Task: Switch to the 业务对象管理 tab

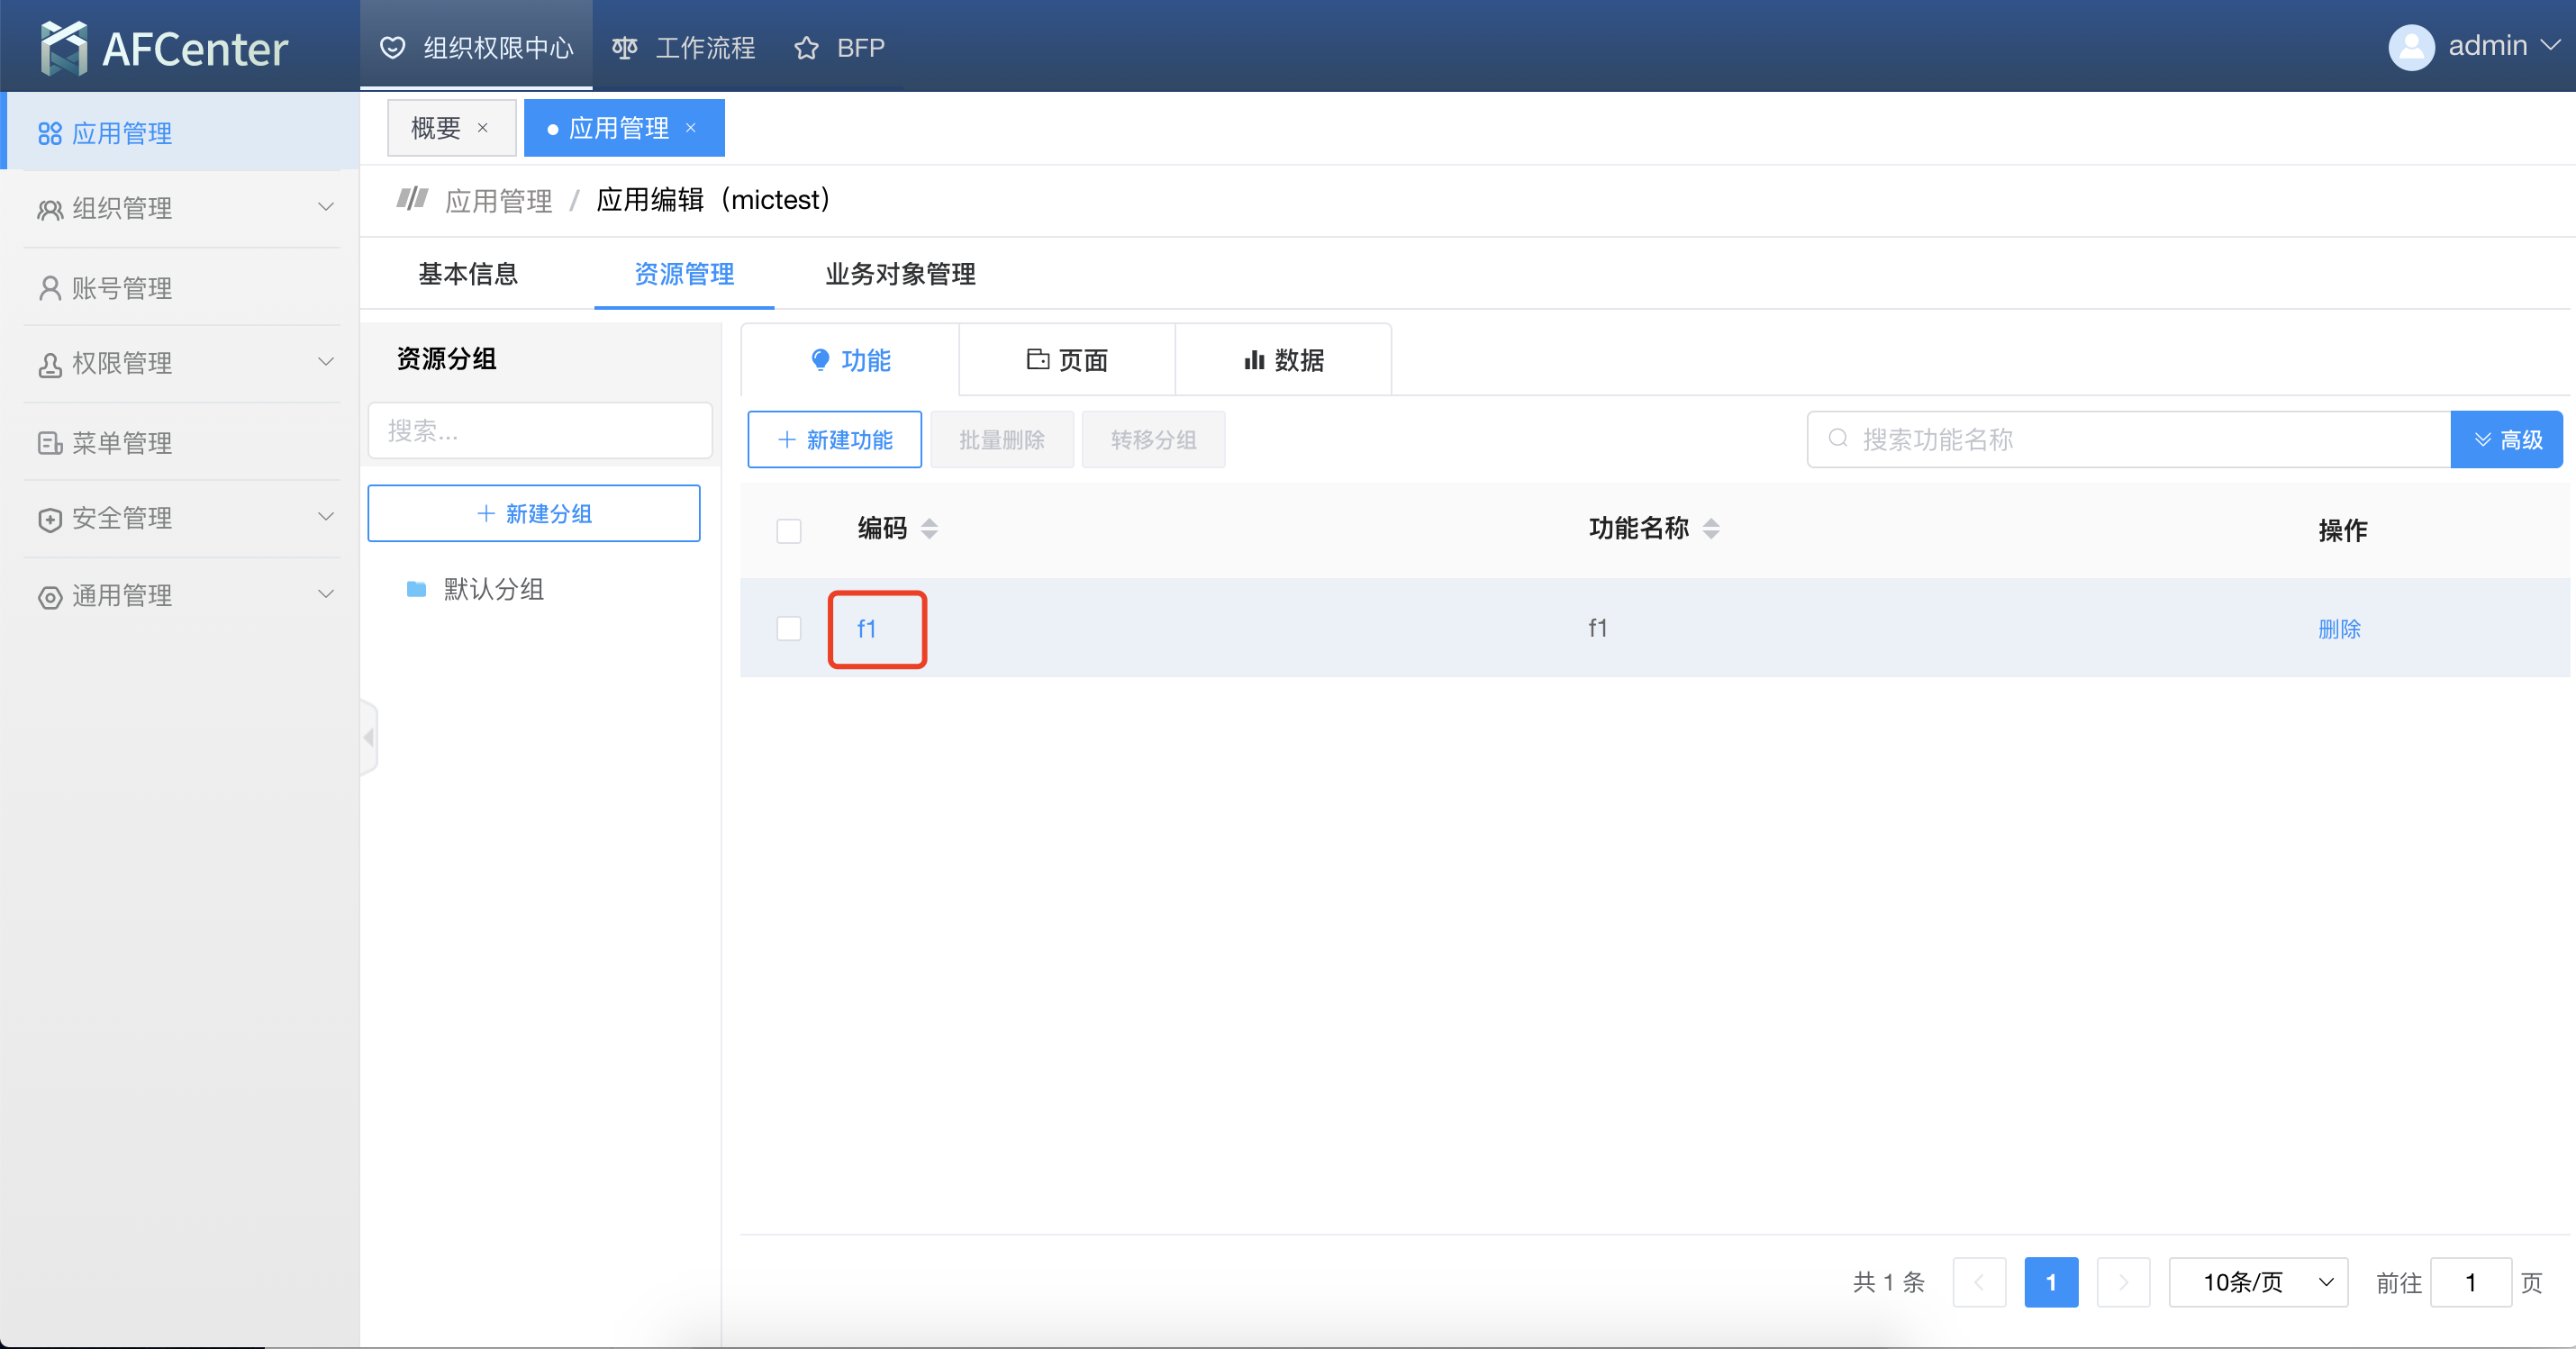Action: pyautogui.click(x=900, y=274)
